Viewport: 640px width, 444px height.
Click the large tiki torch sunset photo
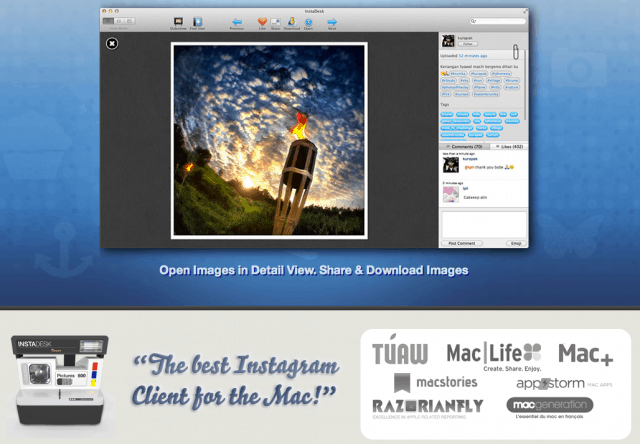click(269, 140)
